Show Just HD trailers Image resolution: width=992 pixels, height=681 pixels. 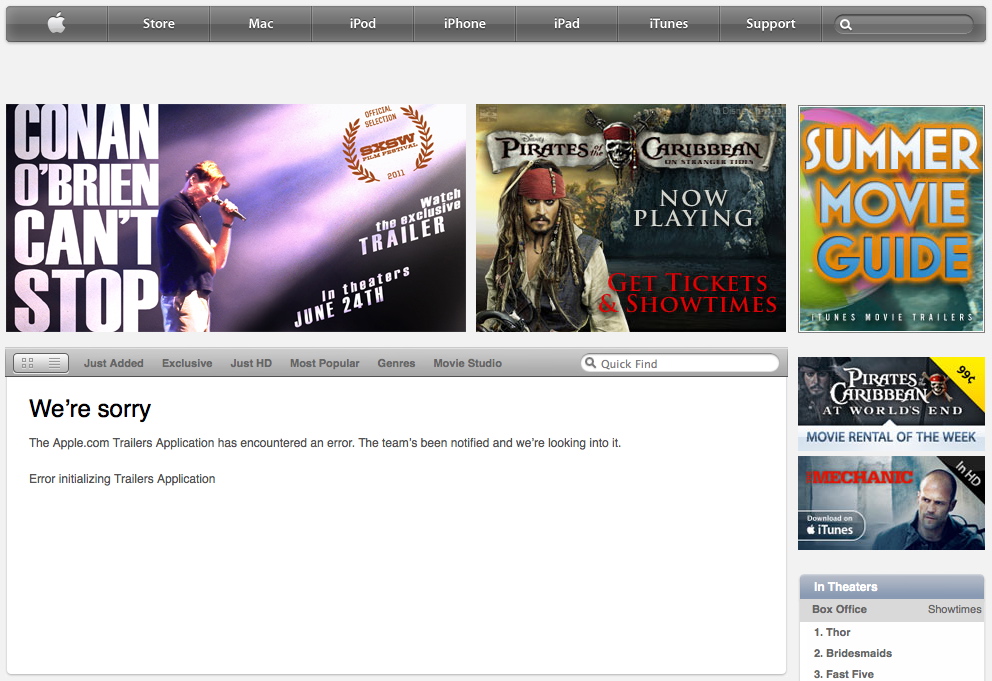pos(251,363)
